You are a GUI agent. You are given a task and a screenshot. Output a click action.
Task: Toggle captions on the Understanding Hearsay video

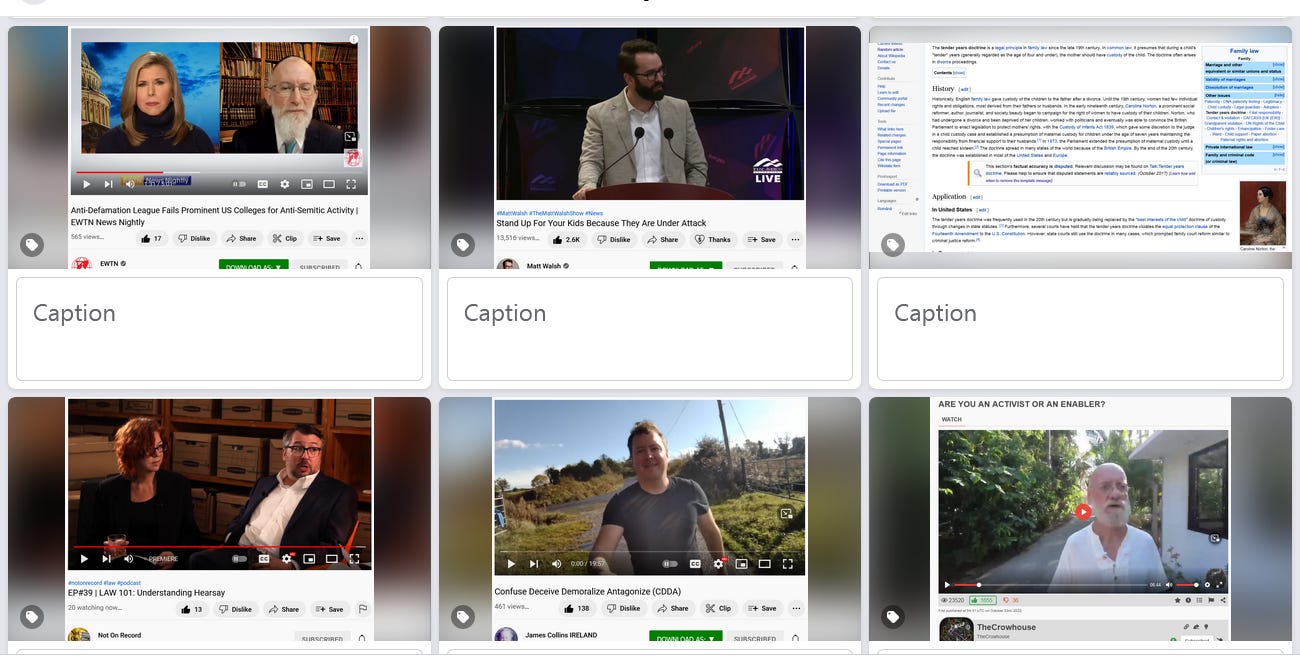pyautogui.click(x=265, y=558)
